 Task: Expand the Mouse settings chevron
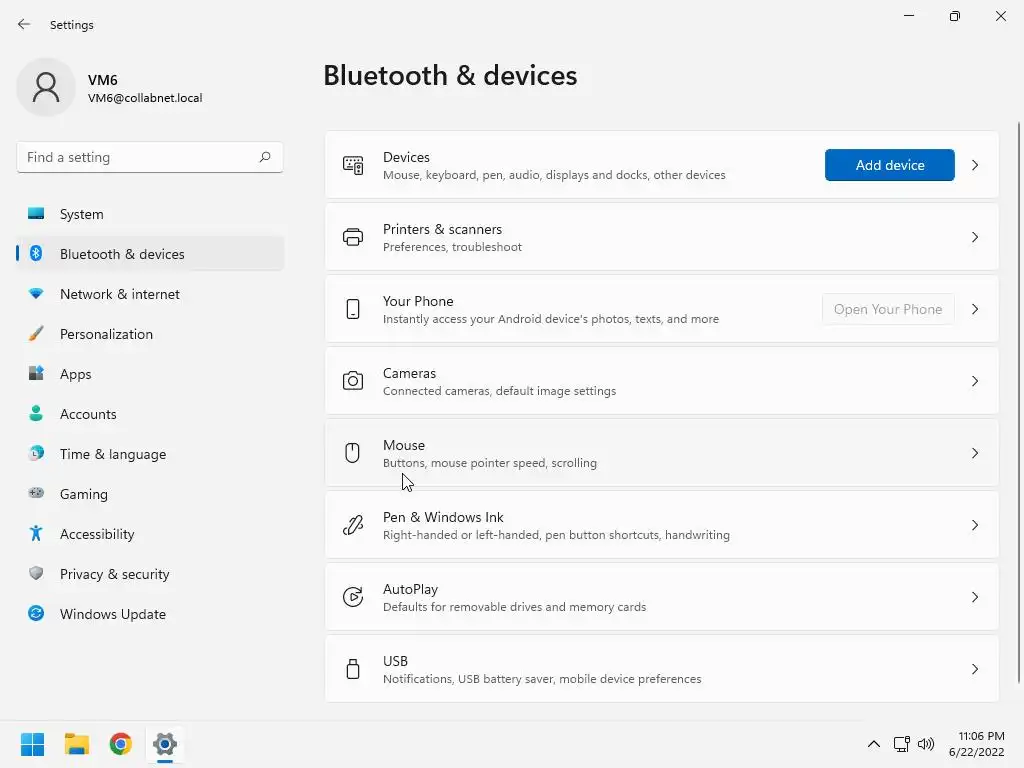(x=975, y=453)
